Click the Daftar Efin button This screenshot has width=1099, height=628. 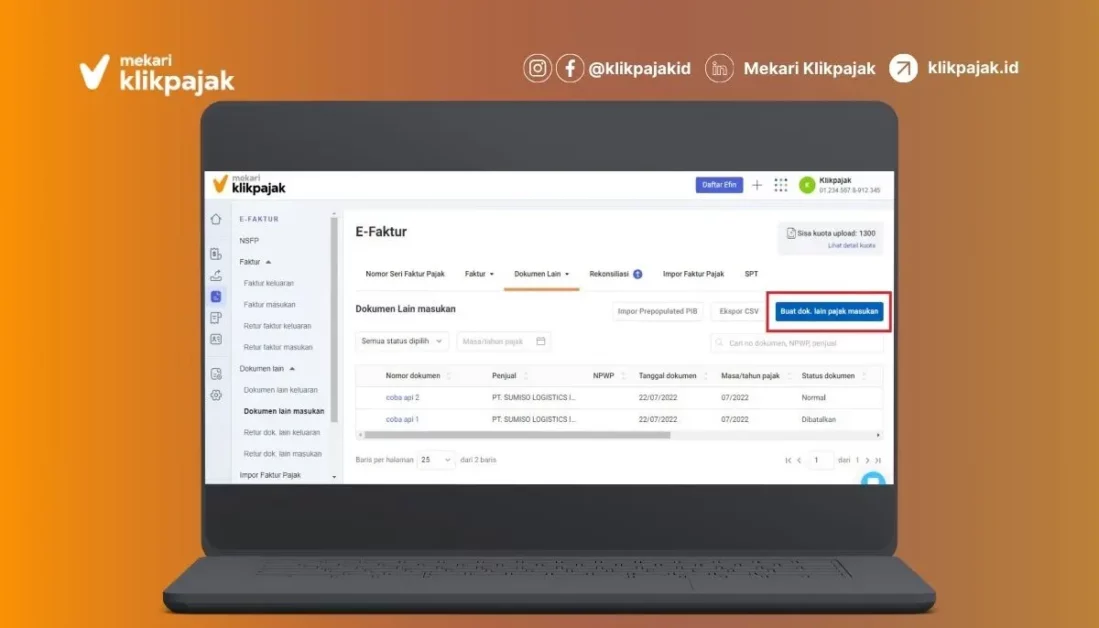pyautogui.click(x=719, y=185)
